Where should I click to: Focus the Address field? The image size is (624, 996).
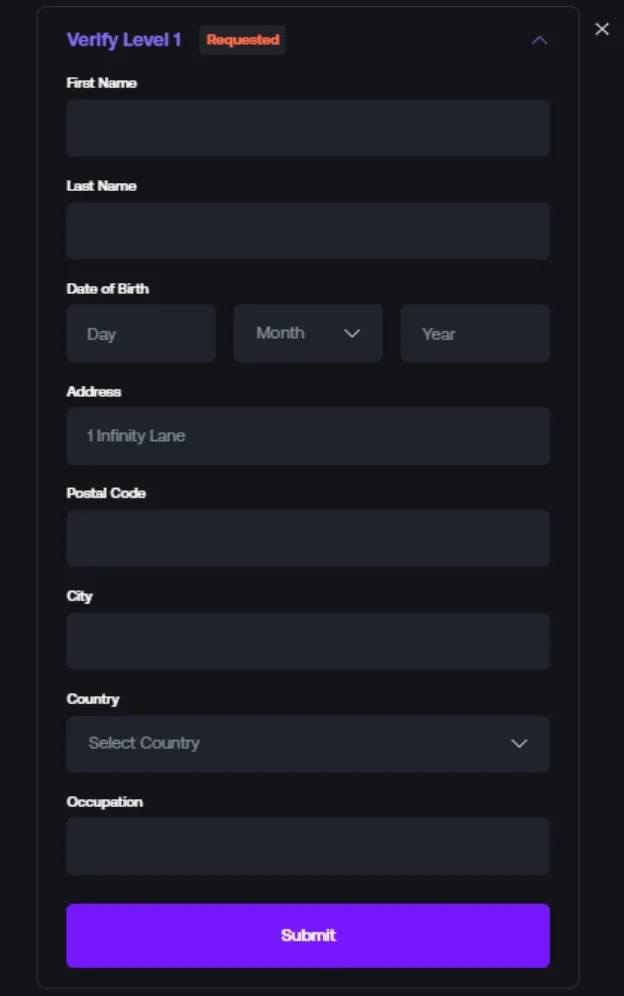coord(307,436)
